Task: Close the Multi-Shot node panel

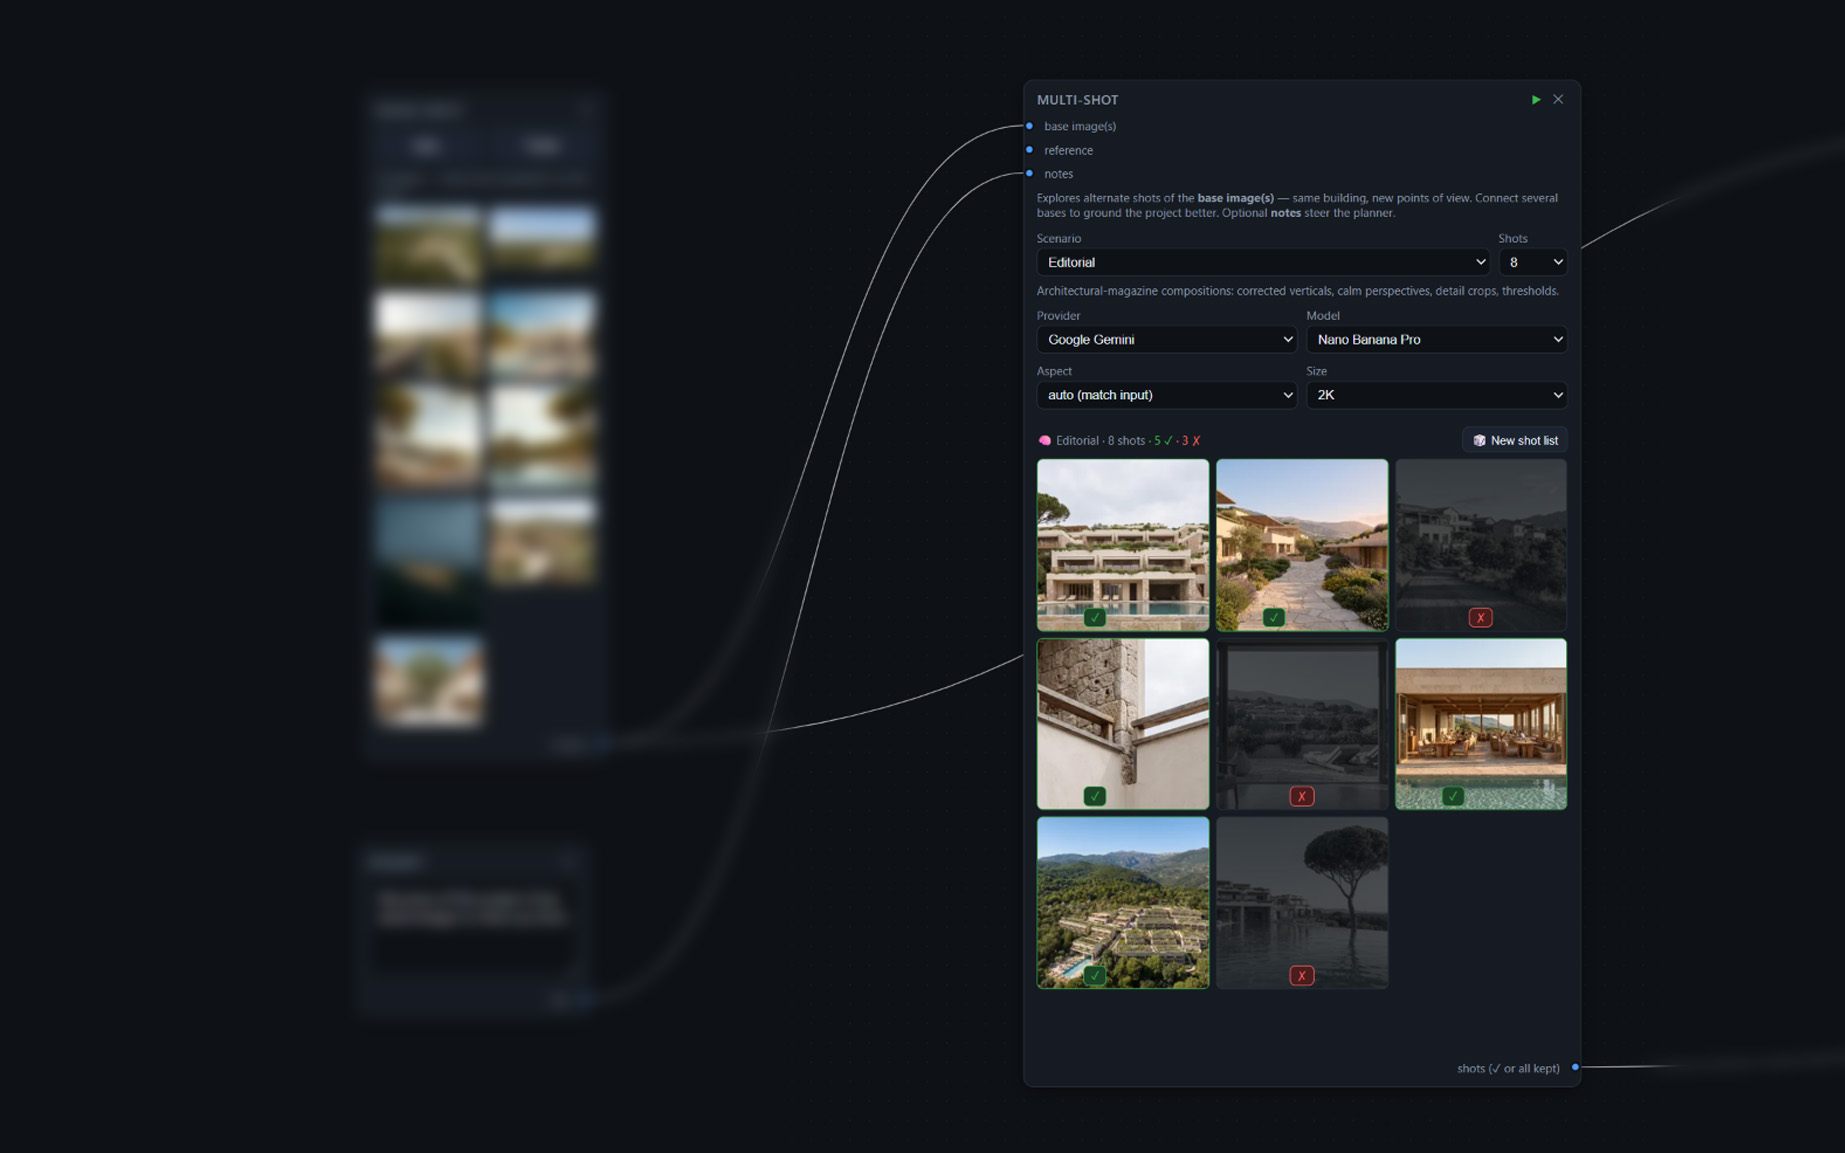Action: [1558, 100]
